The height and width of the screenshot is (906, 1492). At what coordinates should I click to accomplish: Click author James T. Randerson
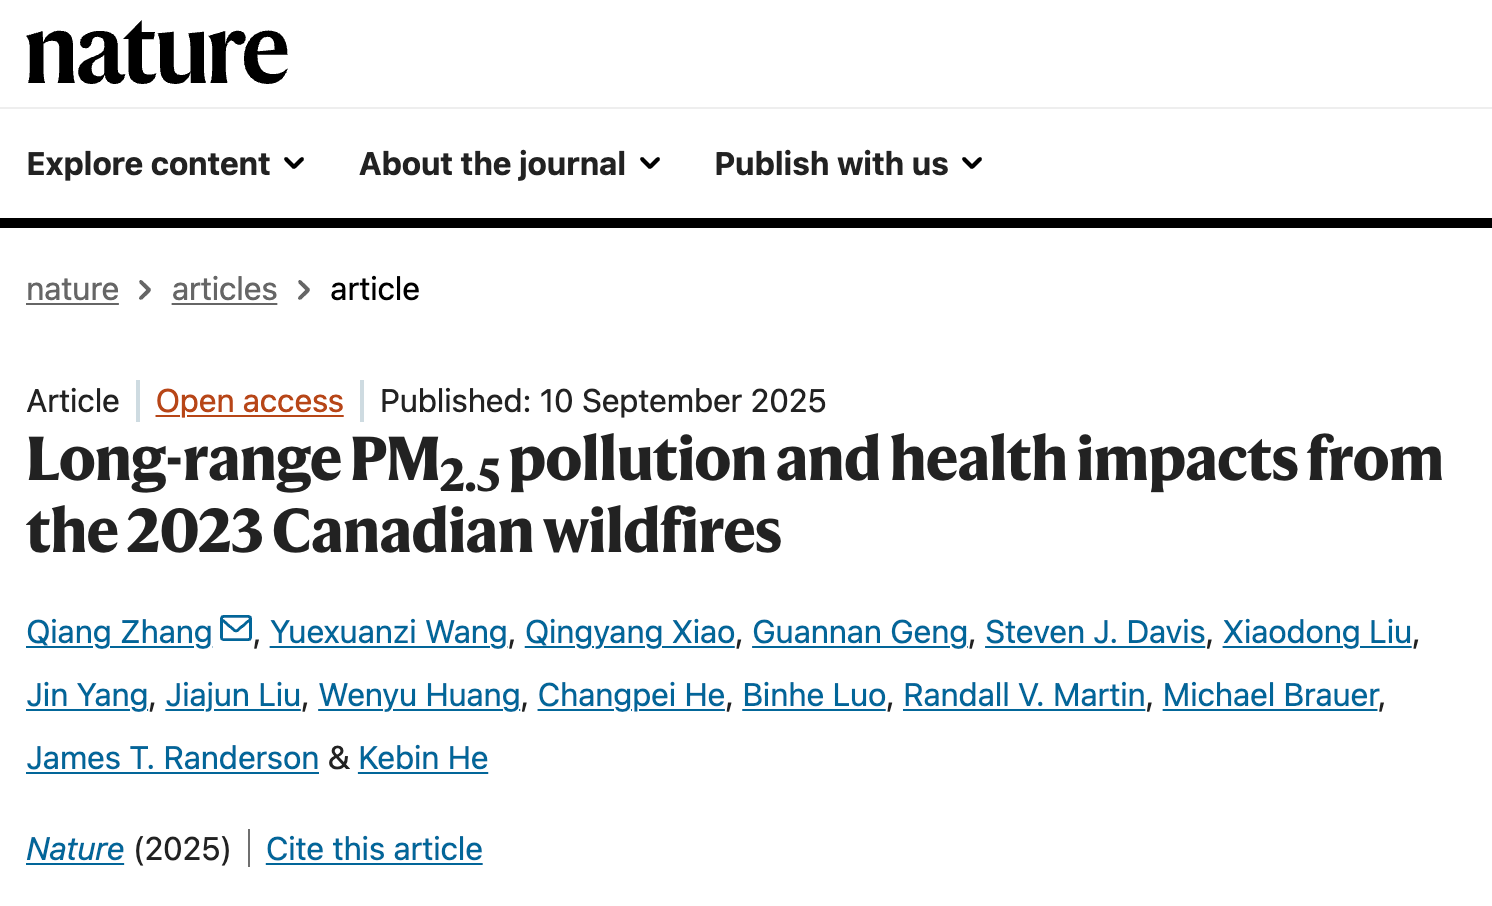(x=172, y=758)
